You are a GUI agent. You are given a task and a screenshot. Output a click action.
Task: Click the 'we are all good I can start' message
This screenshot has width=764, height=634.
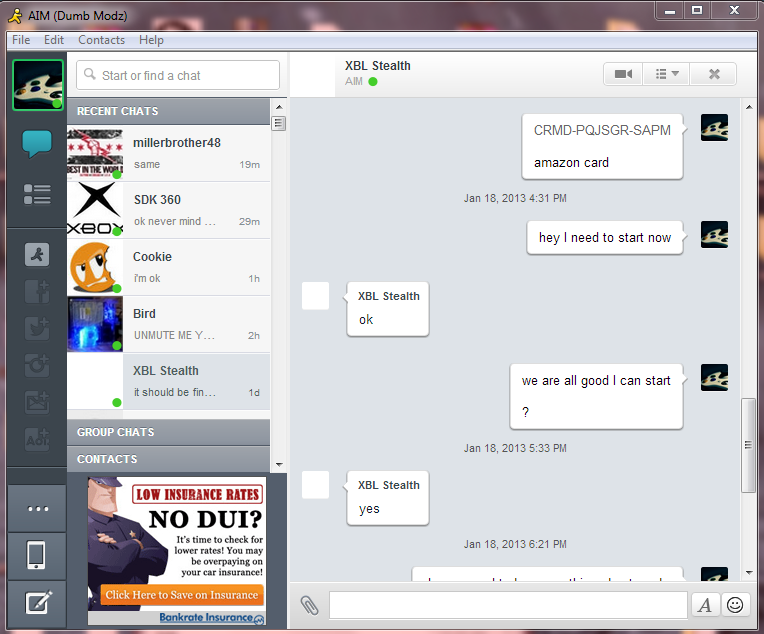(596, 396)
